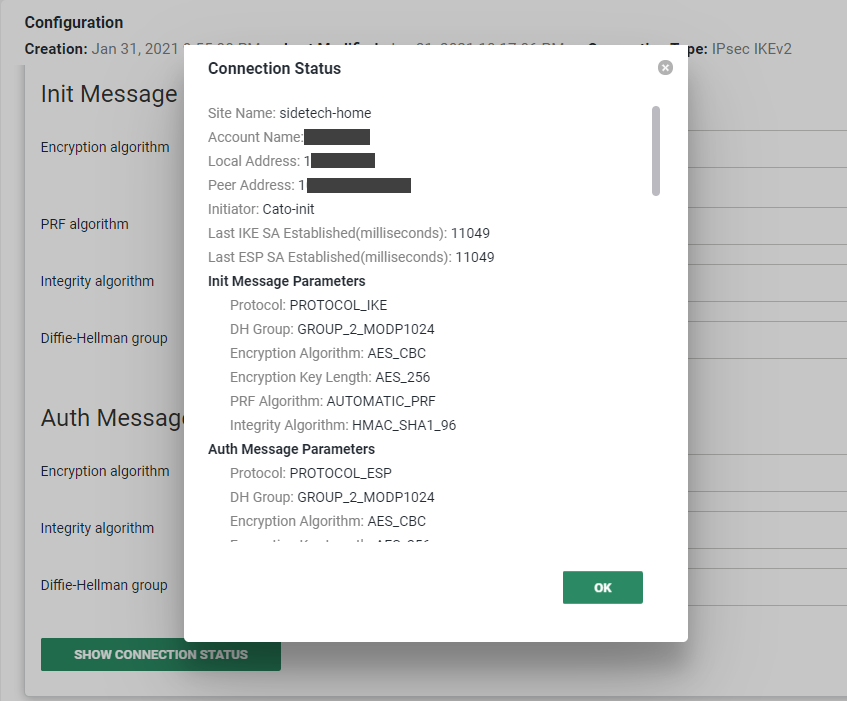This screenshot has height=701, width=847.
Task: Click the 'Peer Address' label
Action: click(x=251, y=185)
